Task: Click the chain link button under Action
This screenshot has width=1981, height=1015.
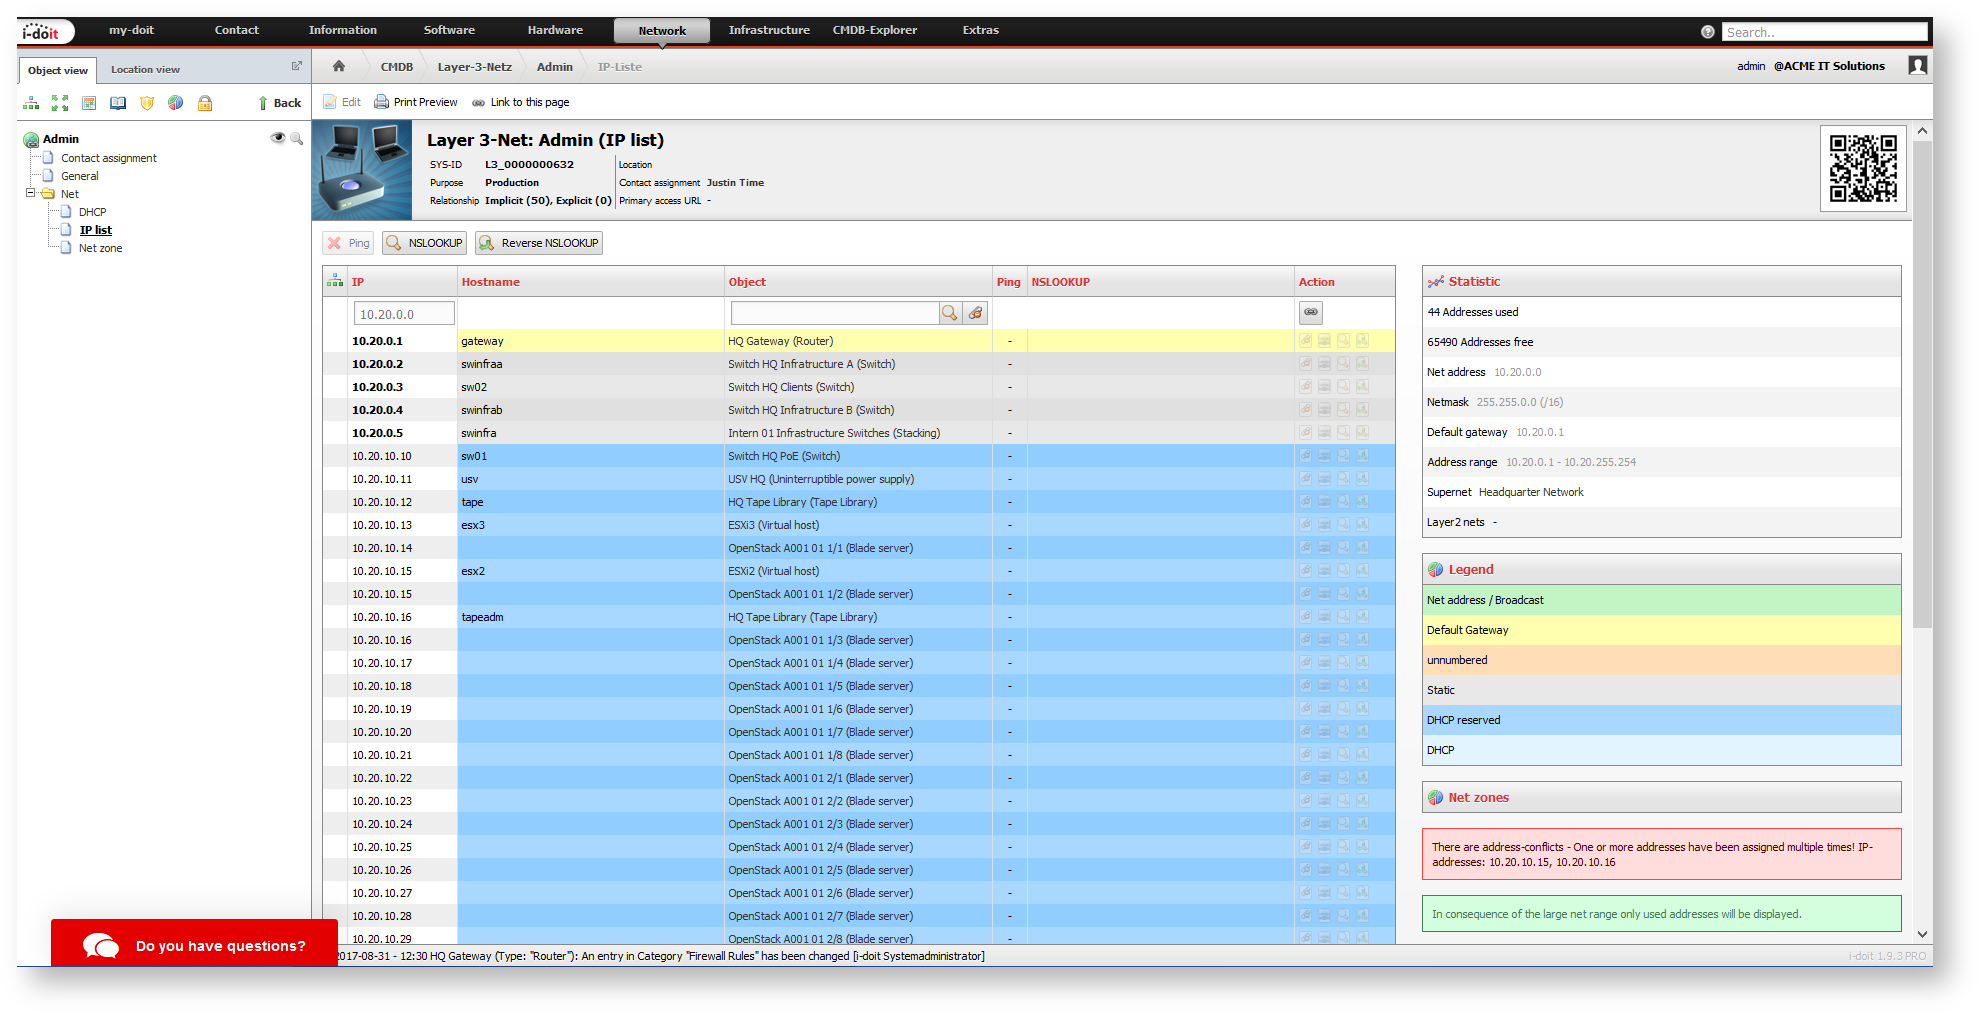Action: pos(1311,312)
